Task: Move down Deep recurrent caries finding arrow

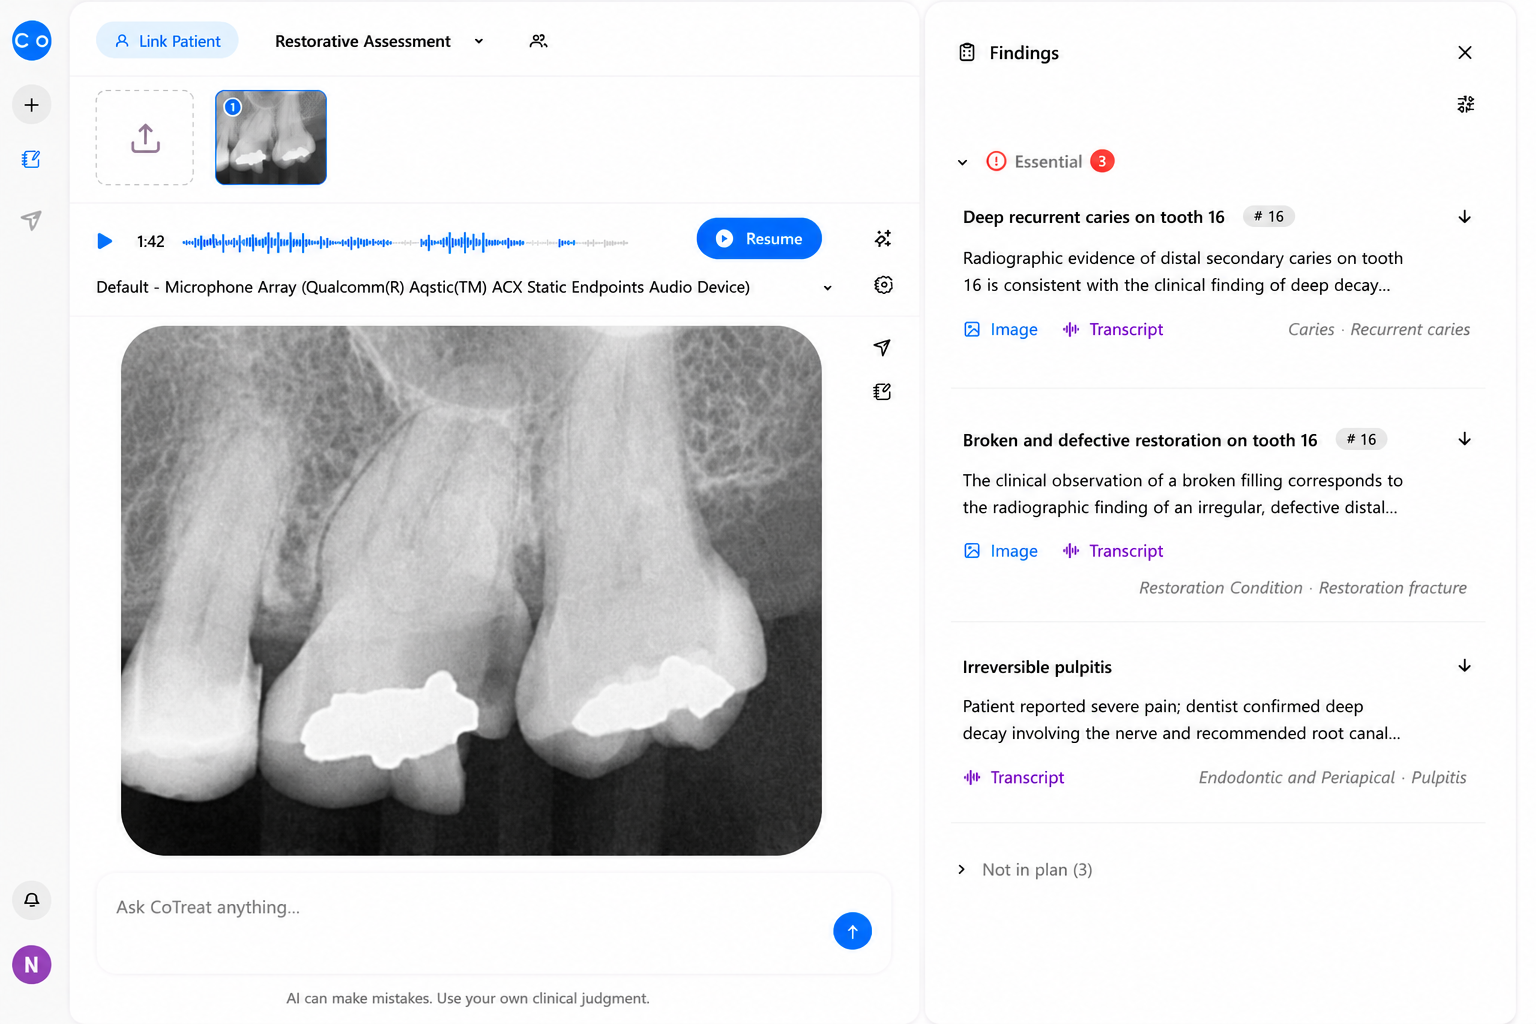Action: 1464,217
